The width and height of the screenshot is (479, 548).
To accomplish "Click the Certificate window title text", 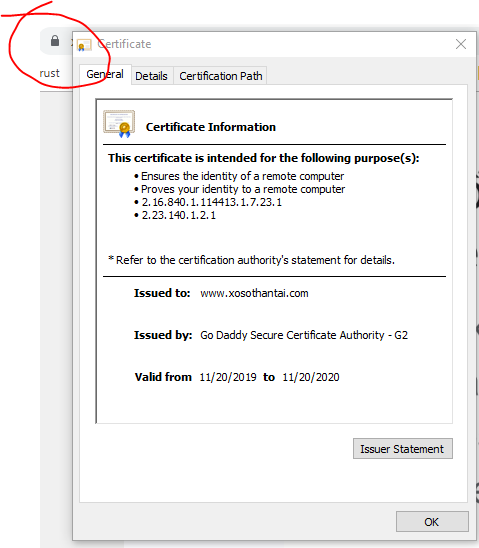I will (x=124, y=44).
